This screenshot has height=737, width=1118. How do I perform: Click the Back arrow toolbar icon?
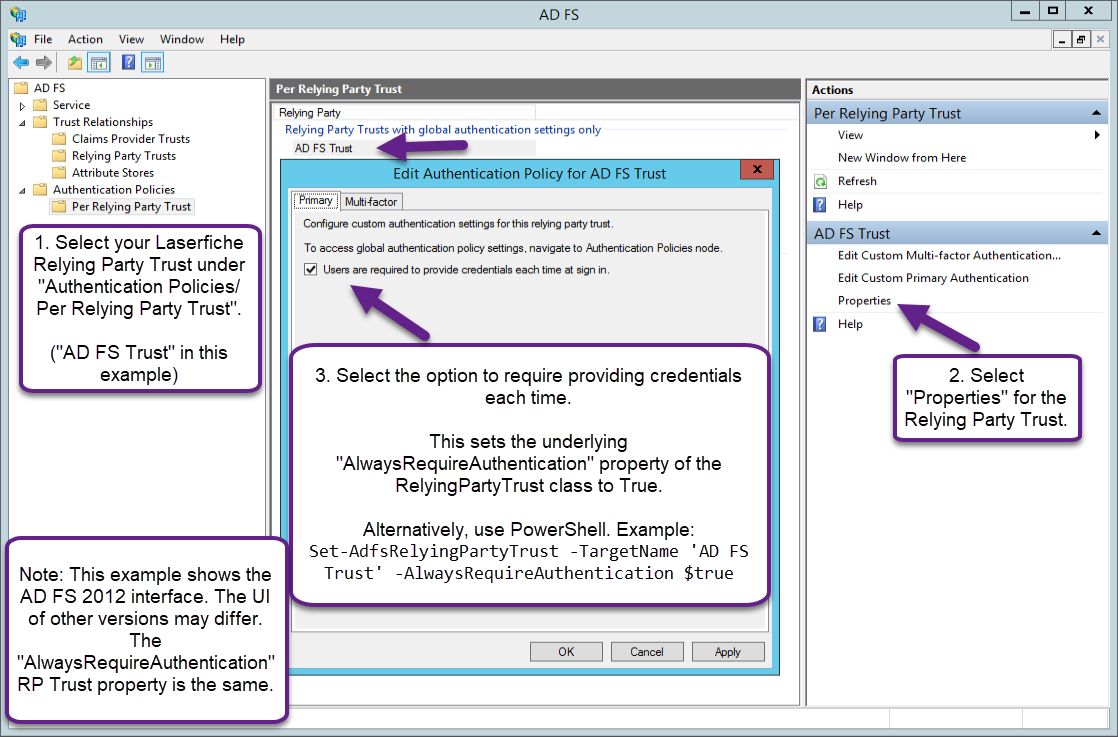tap(21, 63)
